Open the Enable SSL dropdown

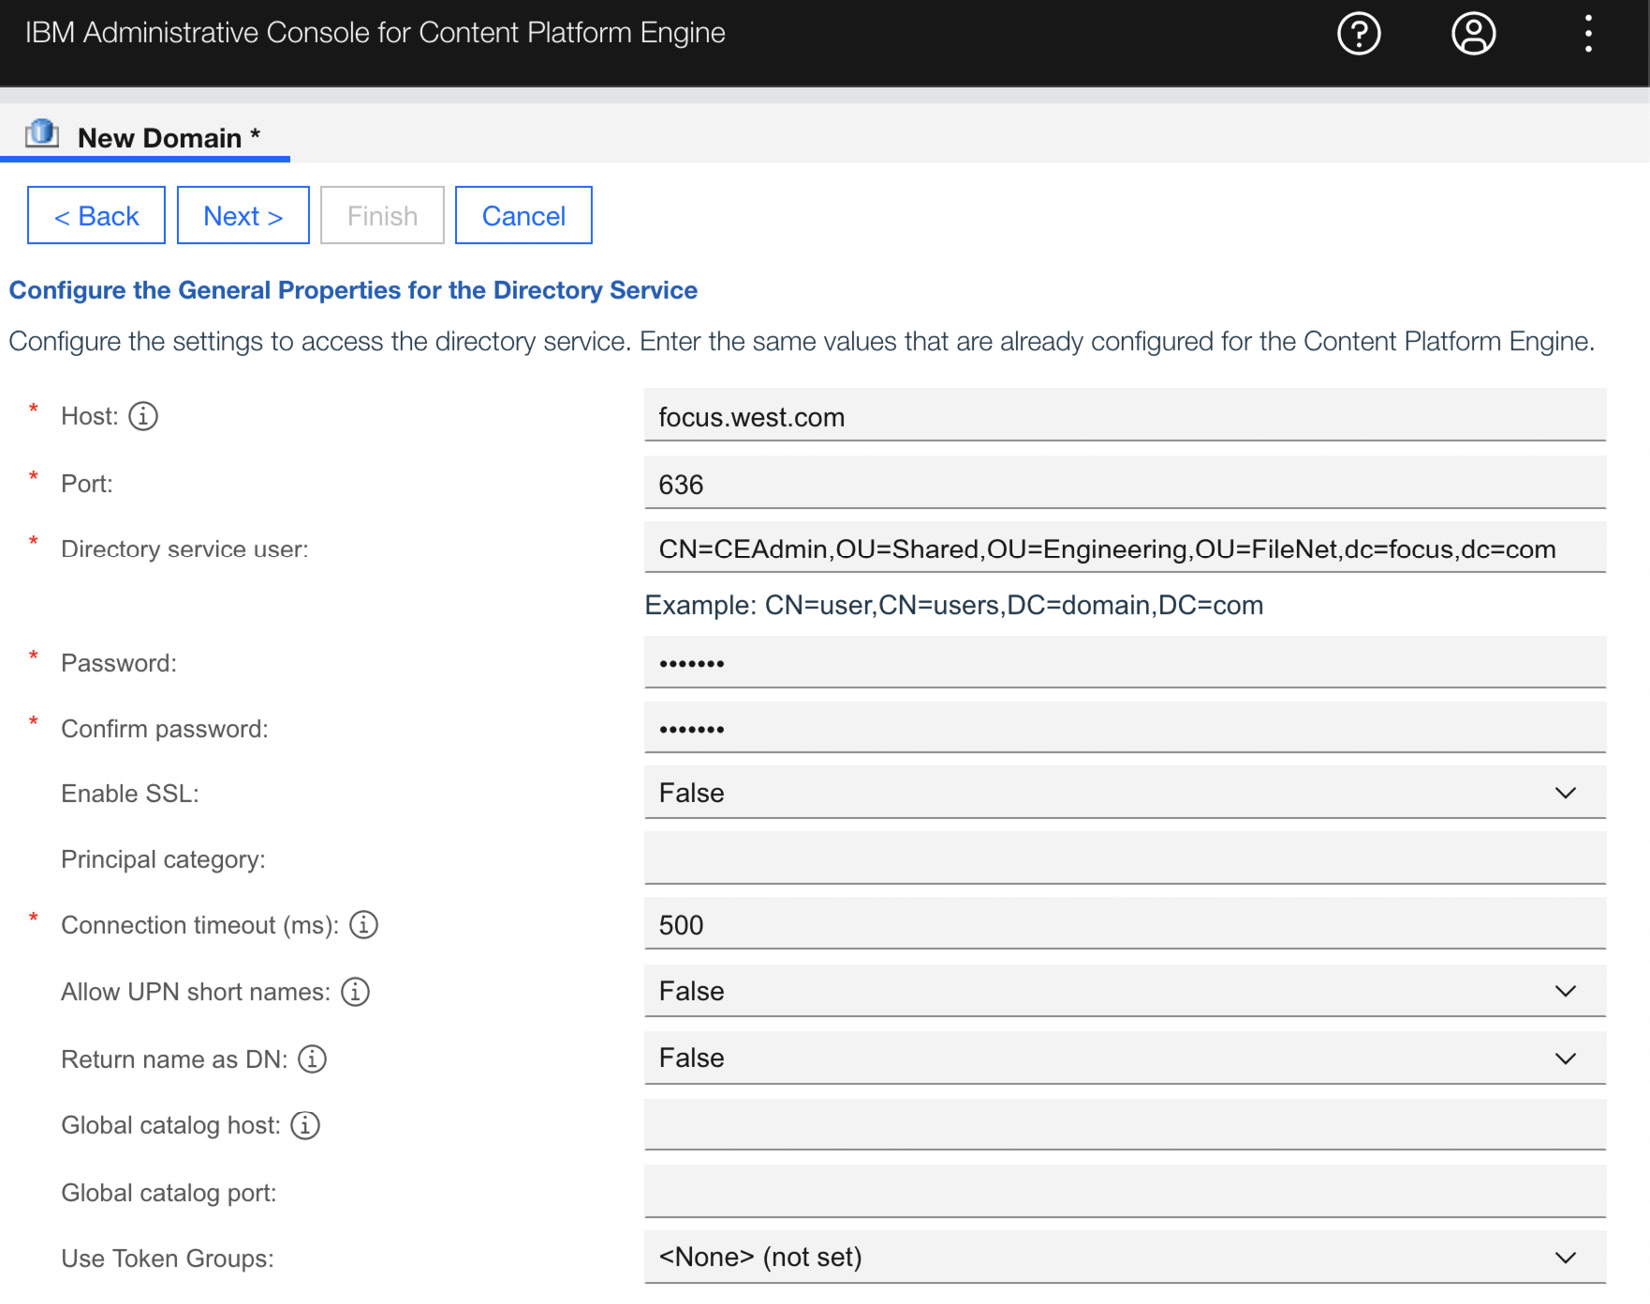[1125, 793]
